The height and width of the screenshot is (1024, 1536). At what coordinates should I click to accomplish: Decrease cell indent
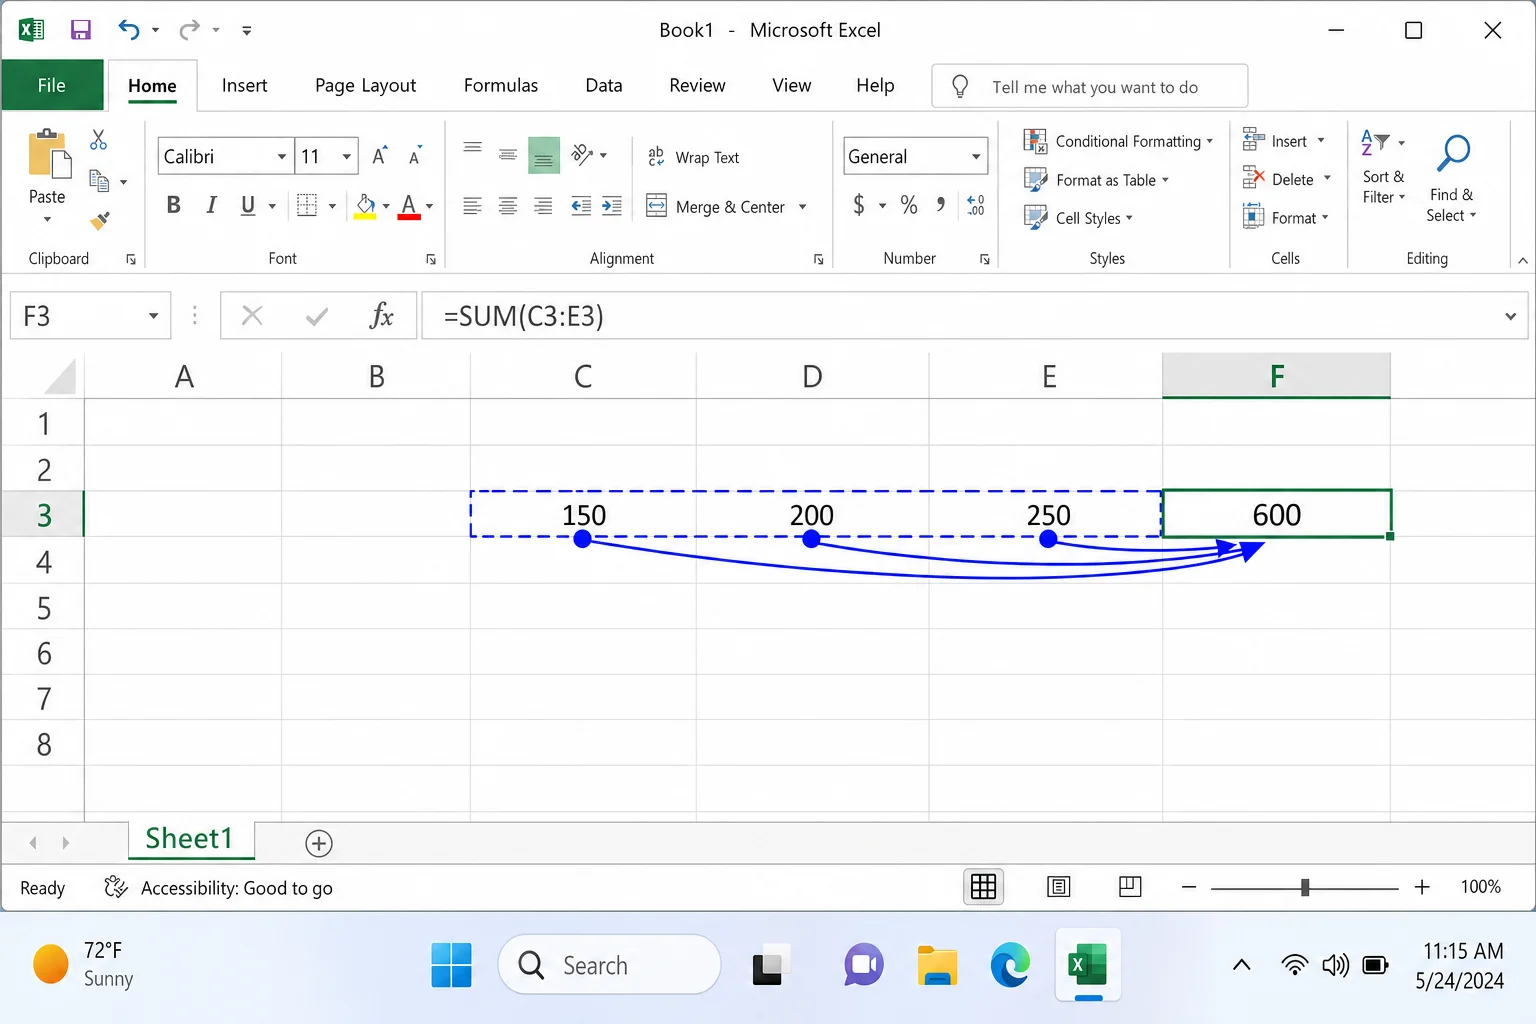click(x=581, y=206)
